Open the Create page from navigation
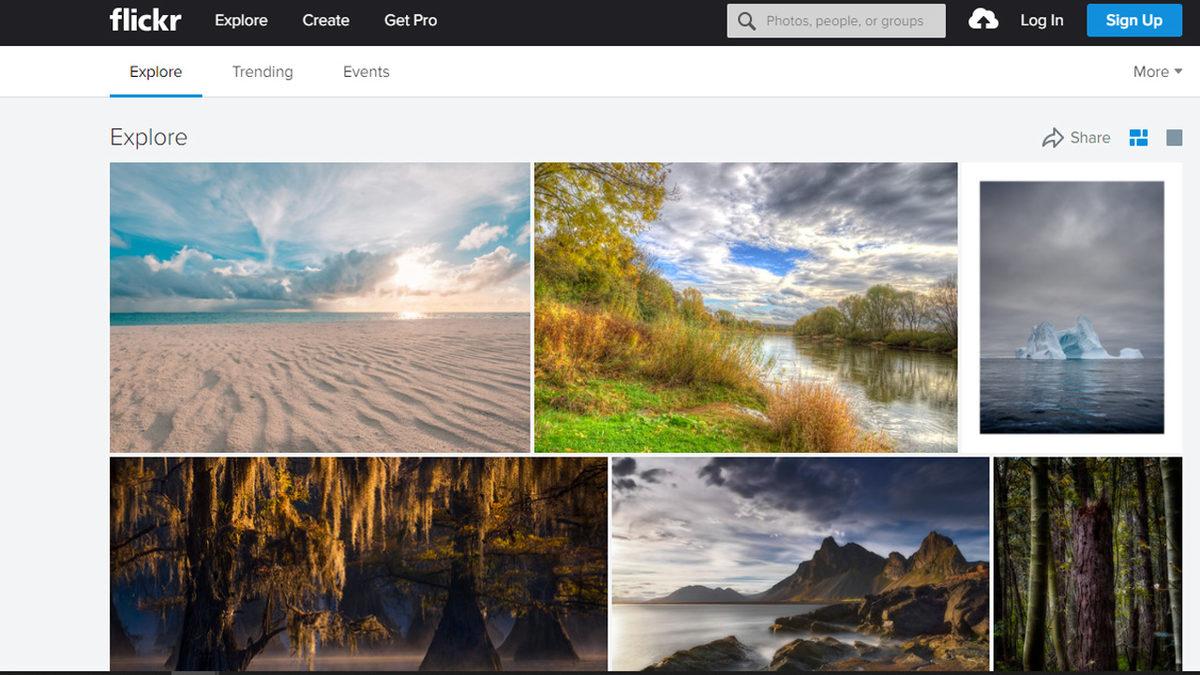The width and height of the screenshot is (1200, 675). 325,20
